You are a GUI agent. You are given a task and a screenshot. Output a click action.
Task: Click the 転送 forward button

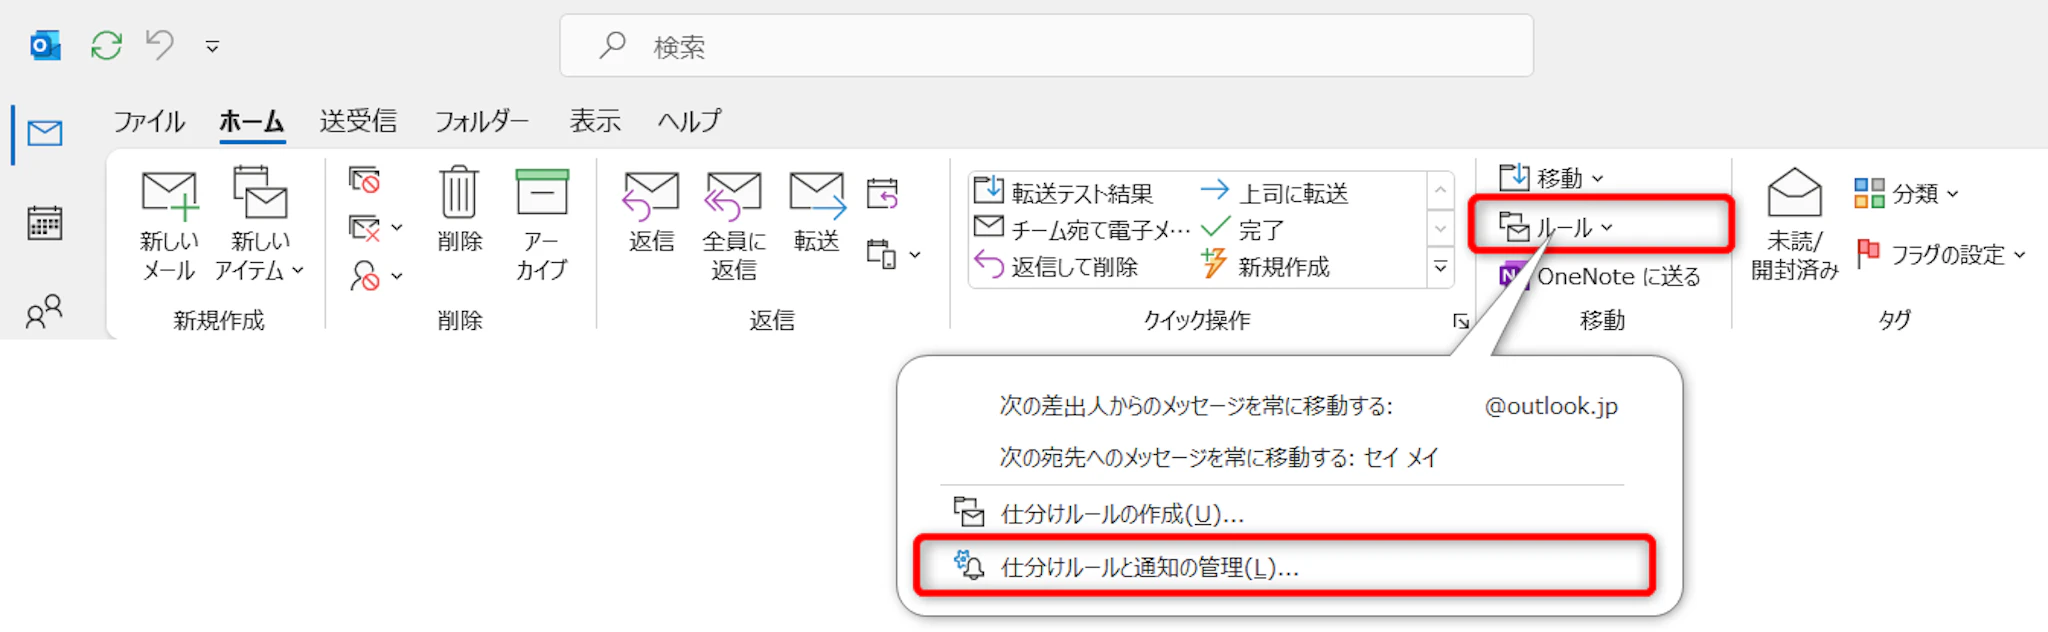coord(817,211)
